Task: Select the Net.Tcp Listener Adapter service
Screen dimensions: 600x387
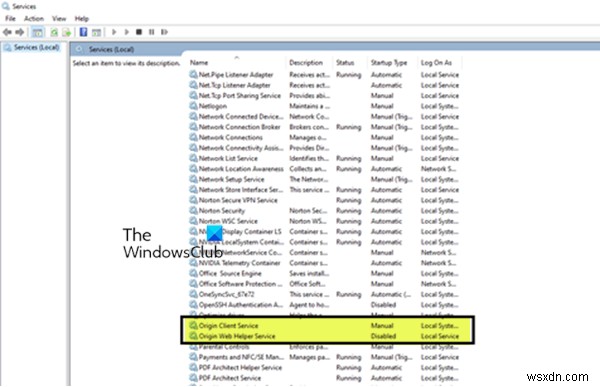Action: coord(235,85)
